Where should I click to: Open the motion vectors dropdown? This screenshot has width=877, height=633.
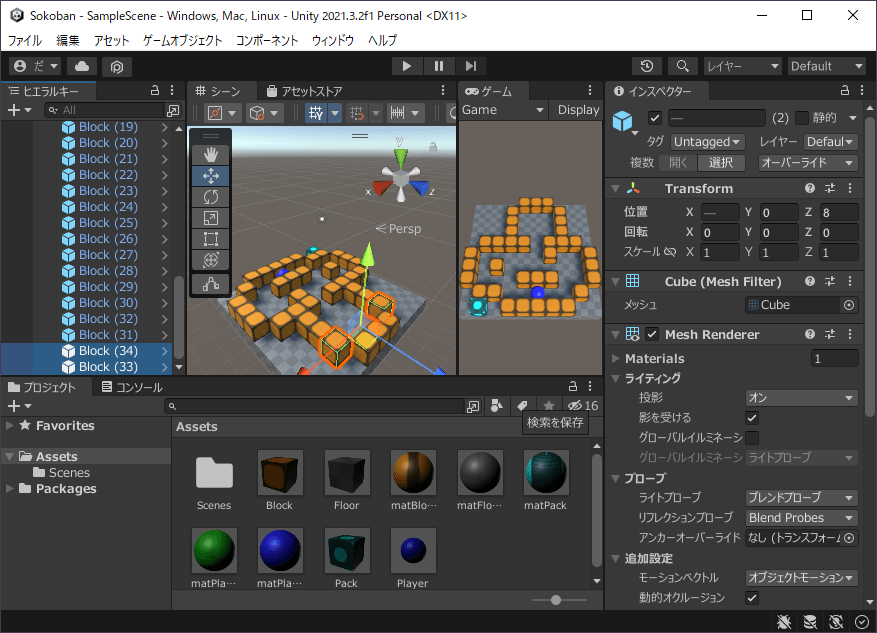801,578
